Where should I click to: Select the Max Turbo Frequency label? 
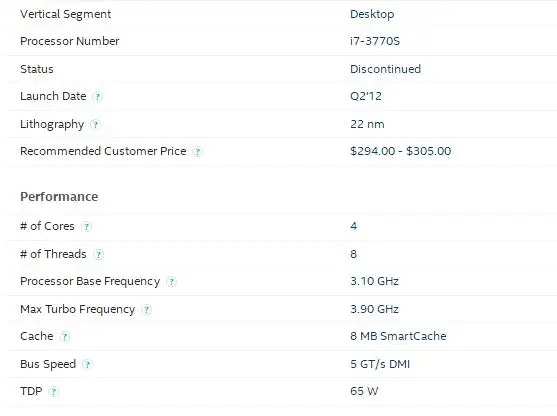click(77, 309)
